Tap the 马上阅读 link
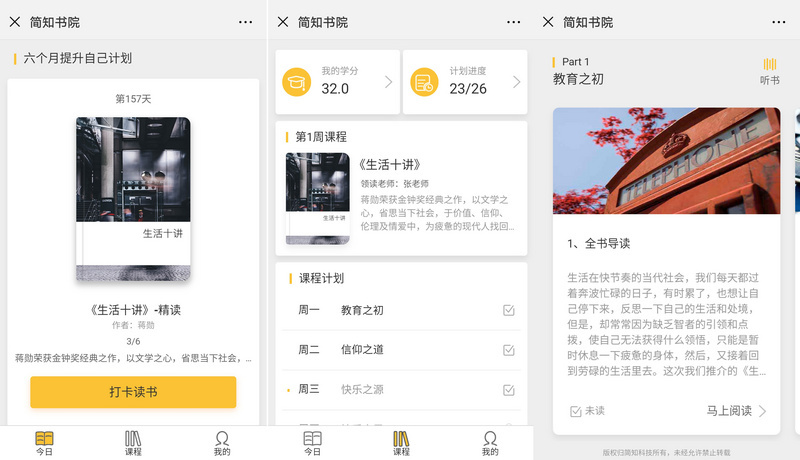The width and height of the screenshot is (800, 460). (x=728, y=411)
